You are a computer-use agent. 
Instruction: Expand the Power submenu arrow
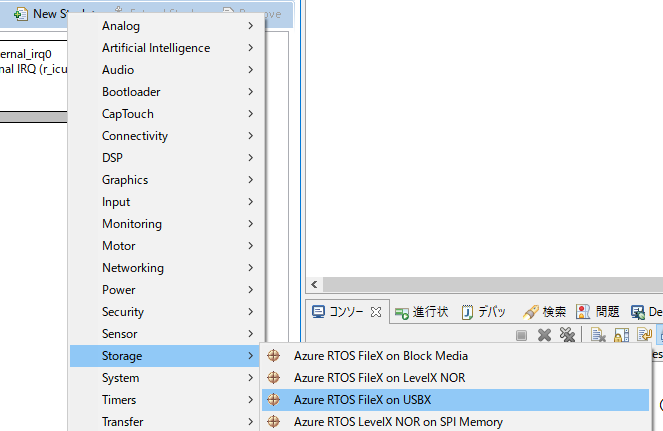point(251,290)
